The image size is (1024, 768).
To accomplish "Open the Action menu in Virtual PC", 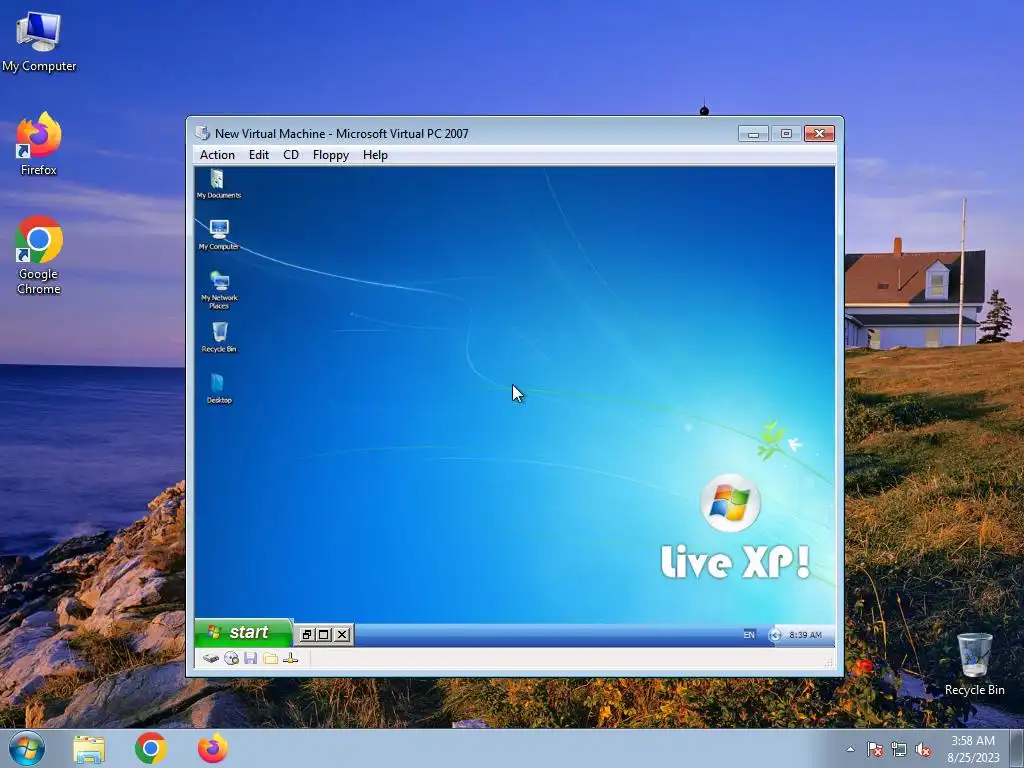I will tap(217, 155).
